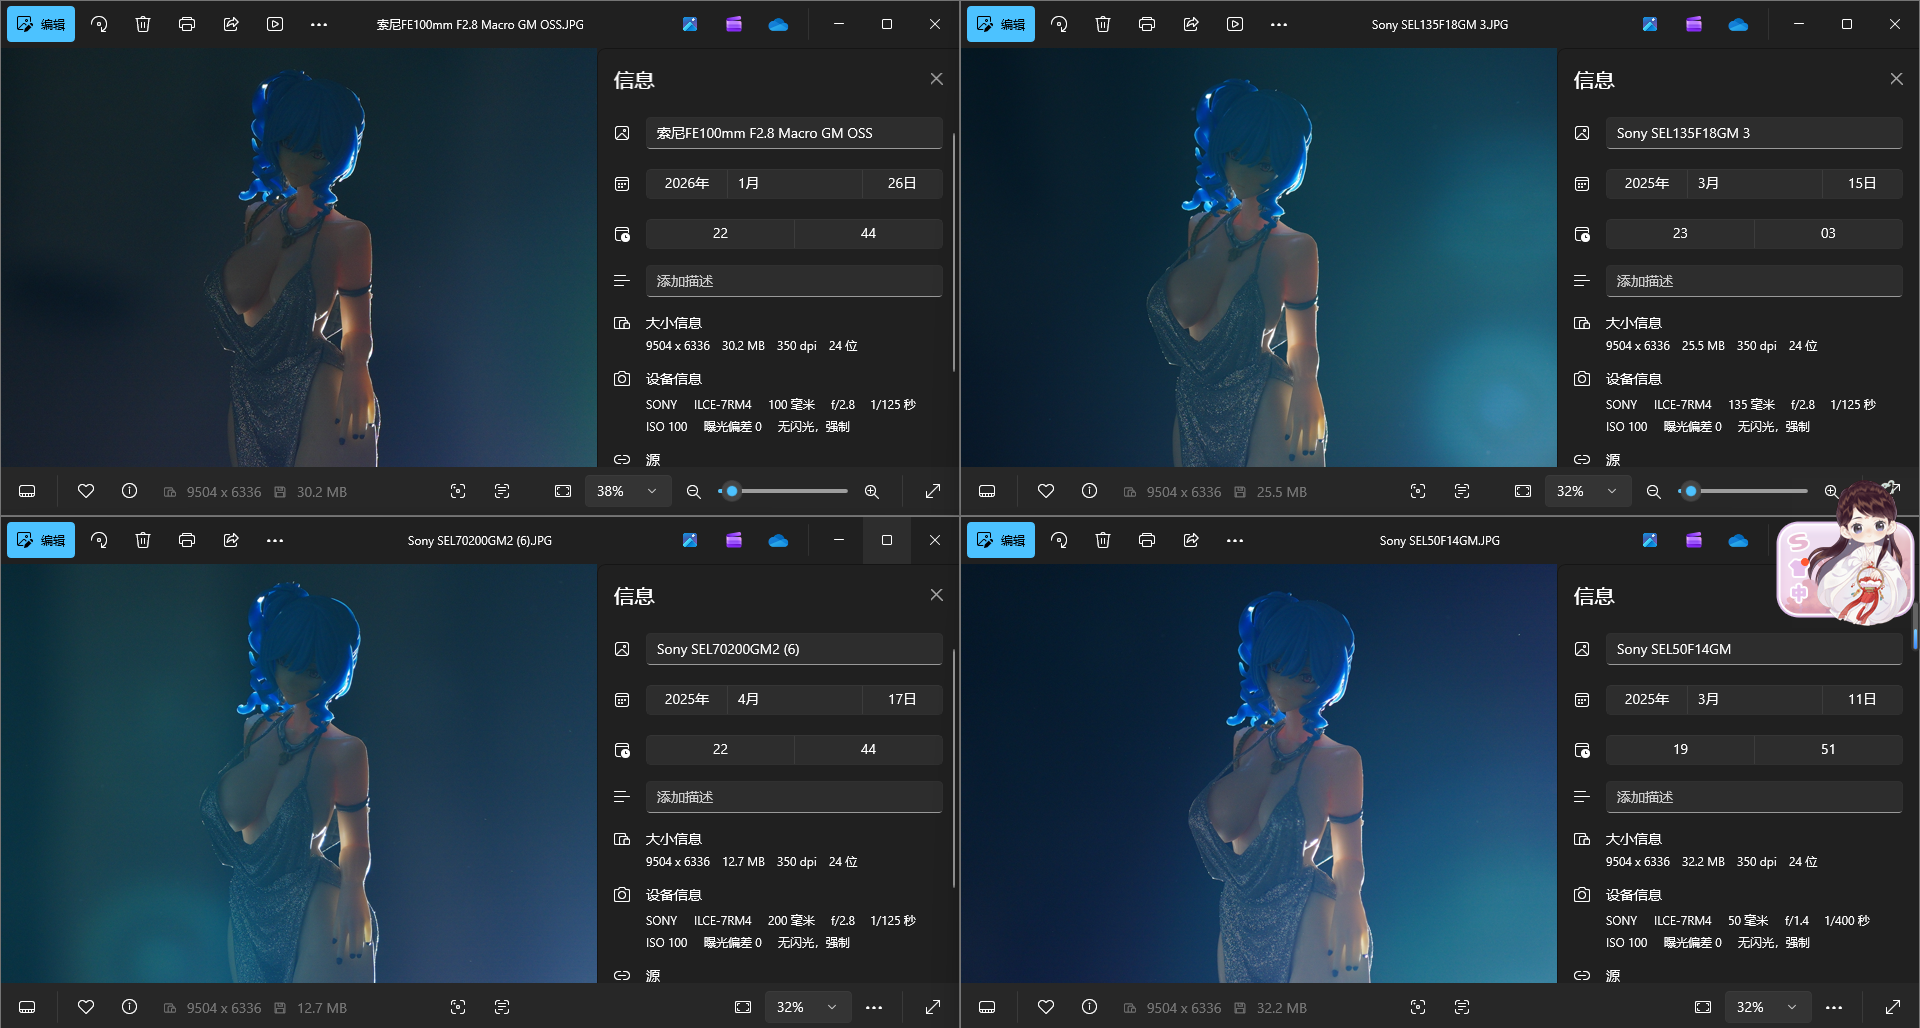The image size is (1920, 1028).
Task: Open bottom-bar more options in SEL70200GM2 (6) window
Action: (874, 1007)
